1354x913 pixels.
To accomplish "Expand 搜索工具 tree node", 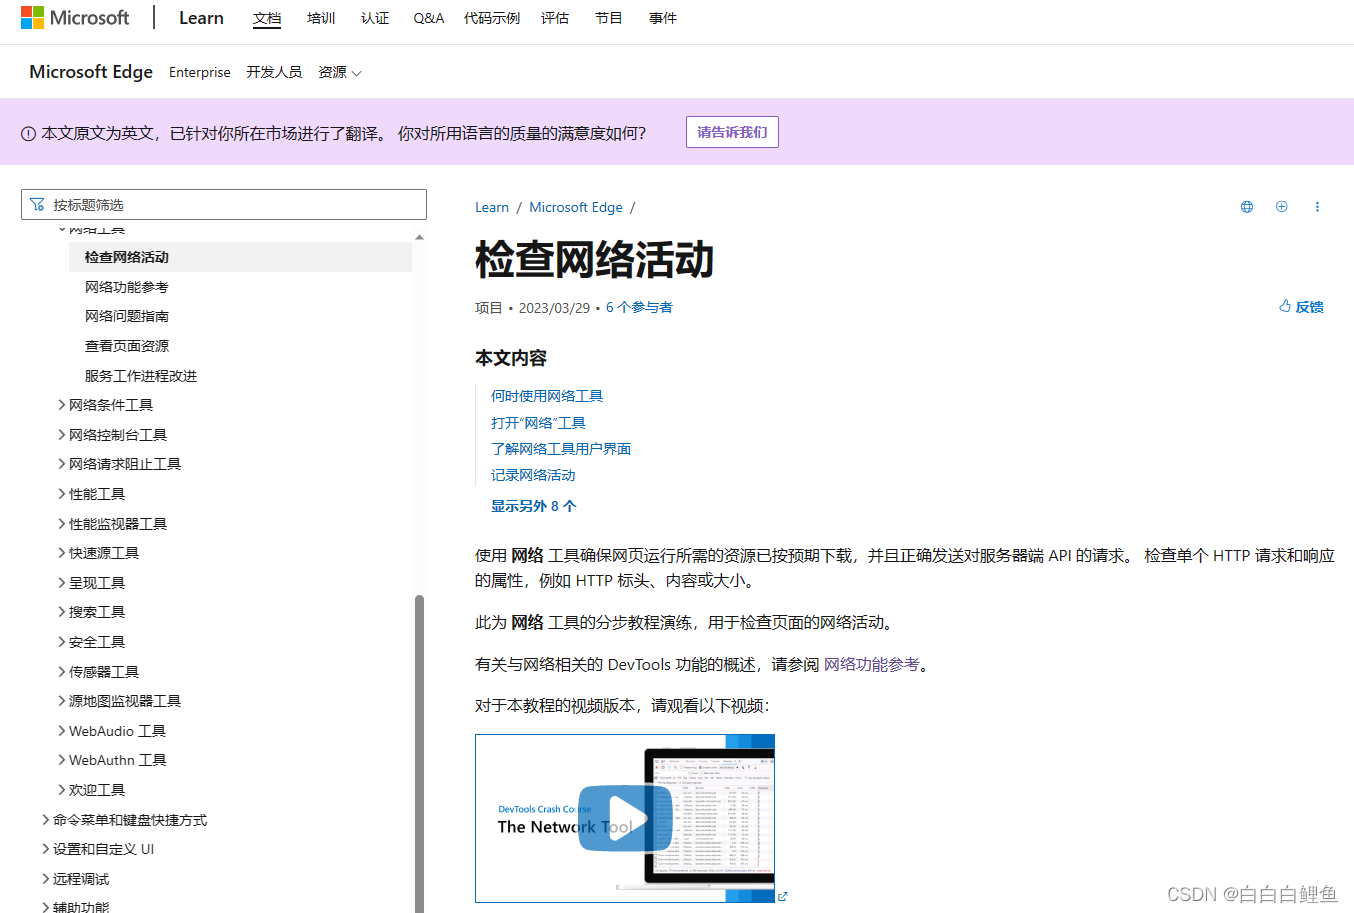I will (62, 612).
